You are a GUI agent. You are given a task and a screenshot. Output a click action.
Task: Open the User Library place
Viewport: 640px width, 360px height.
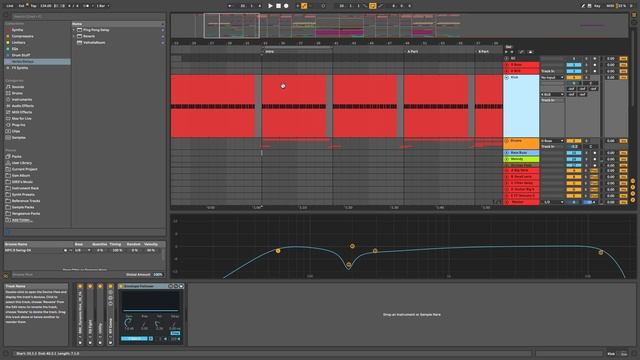coord(21,163)
